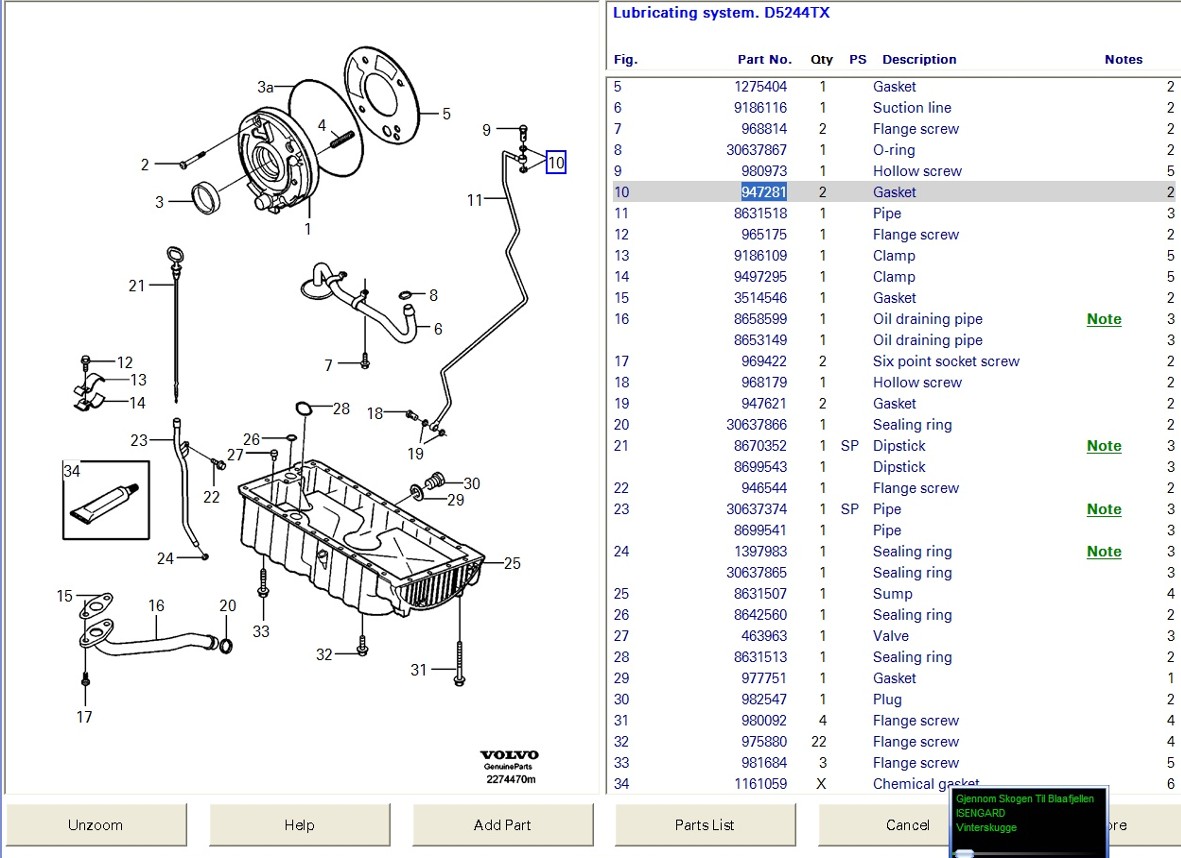This screenshot has width=1181, height=858.
Task: Select Flange screw row 981684
Action: 893,762
